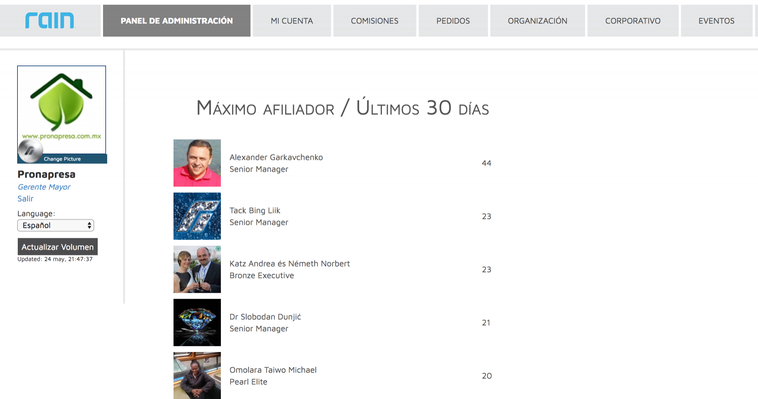Click count 23 in Tack Bing Liik row

coord(486,217)
